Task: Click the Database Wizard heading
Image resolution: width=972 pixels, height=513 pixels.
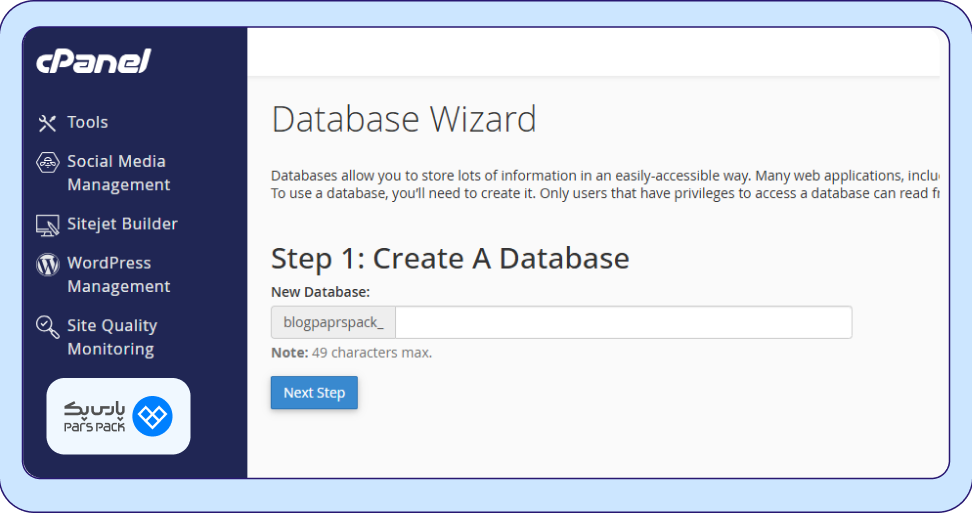Action: coord(404,119)
